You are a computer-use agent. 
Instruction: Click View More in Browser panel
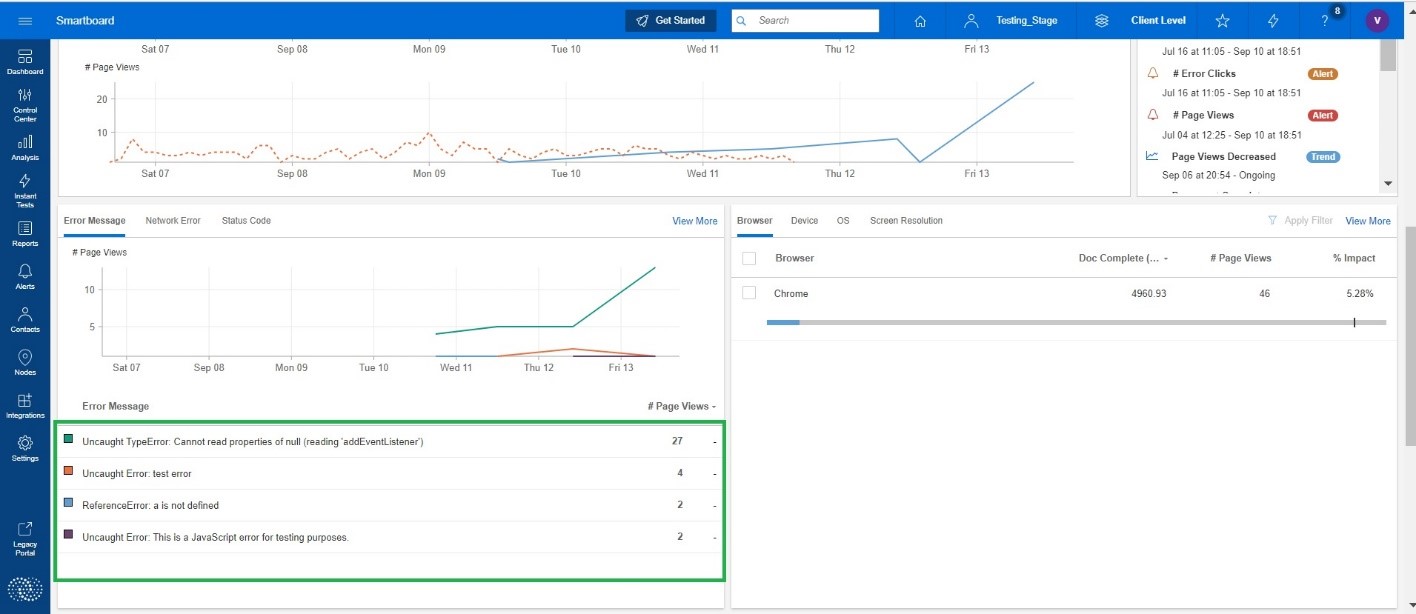1368,221
